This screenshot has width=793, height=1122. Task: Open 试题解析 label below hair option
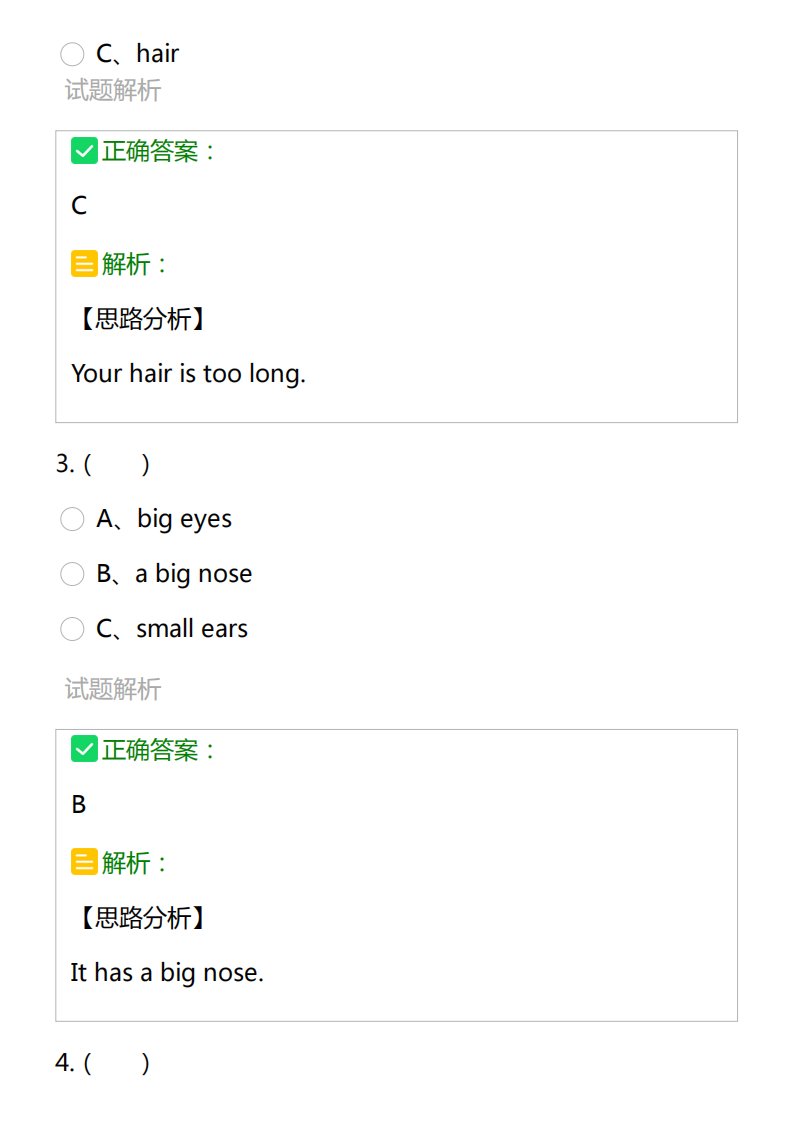(113, 91)
